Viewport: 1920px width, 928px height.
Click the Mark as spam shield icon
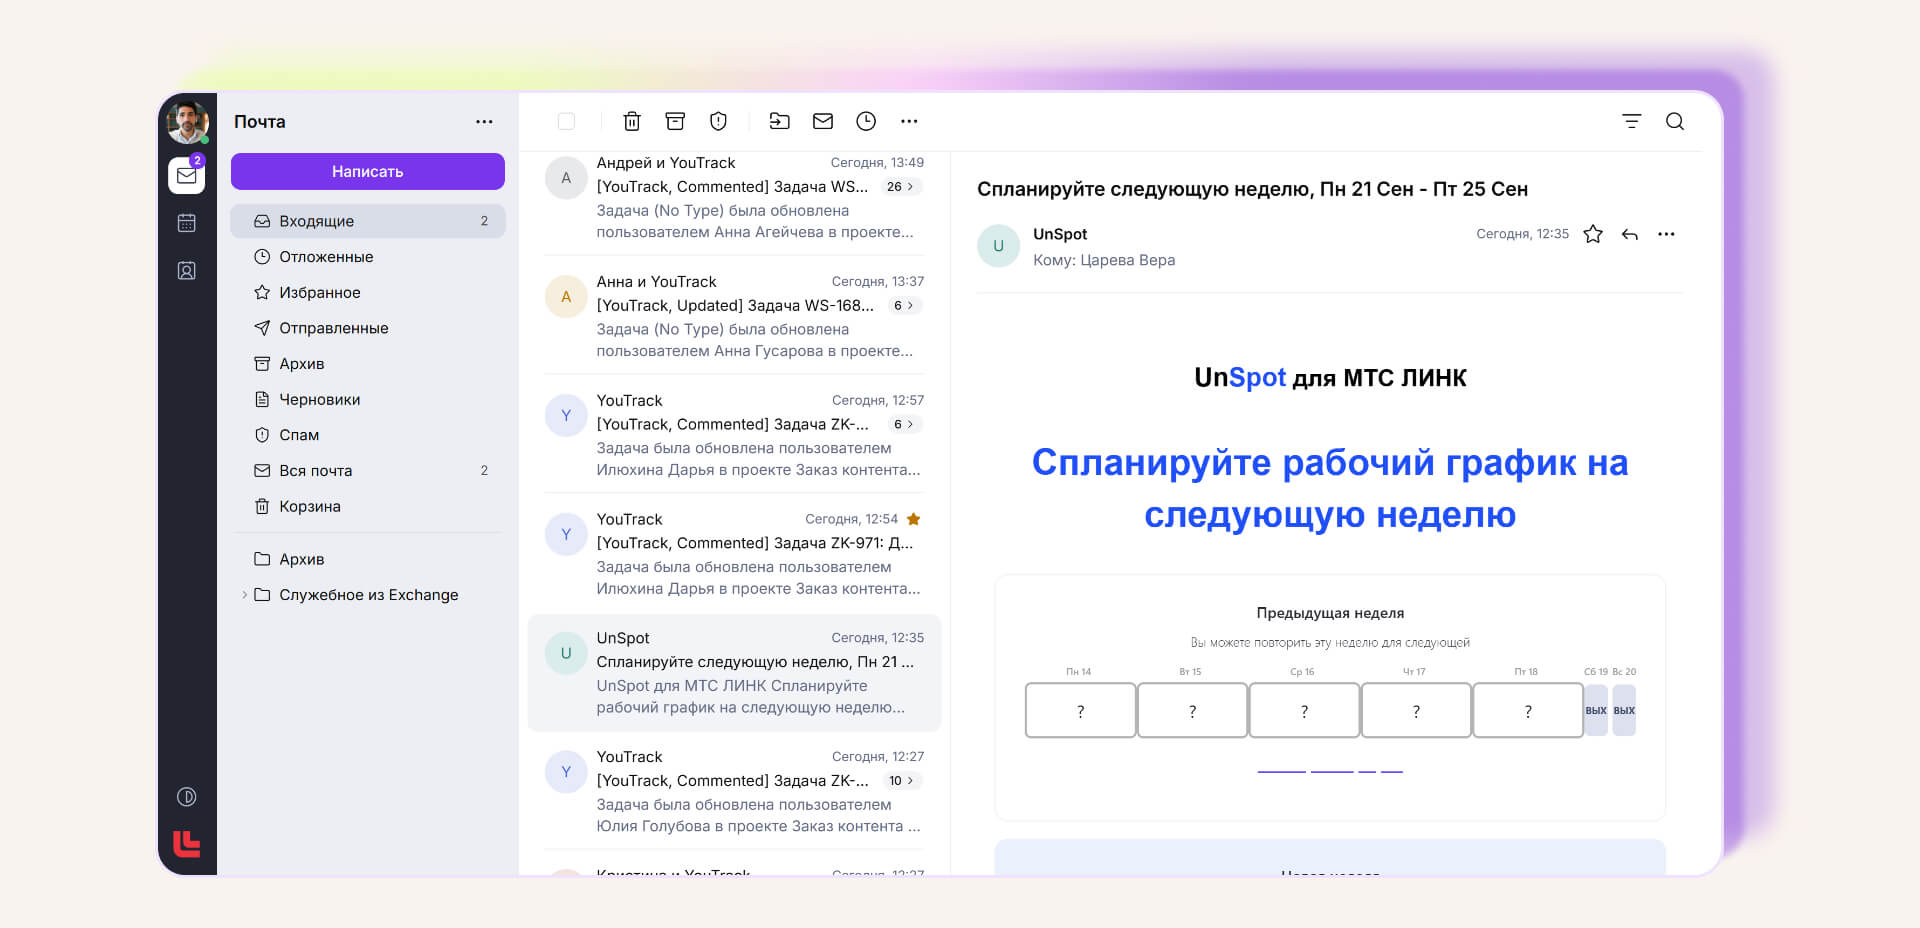[718, 122]
